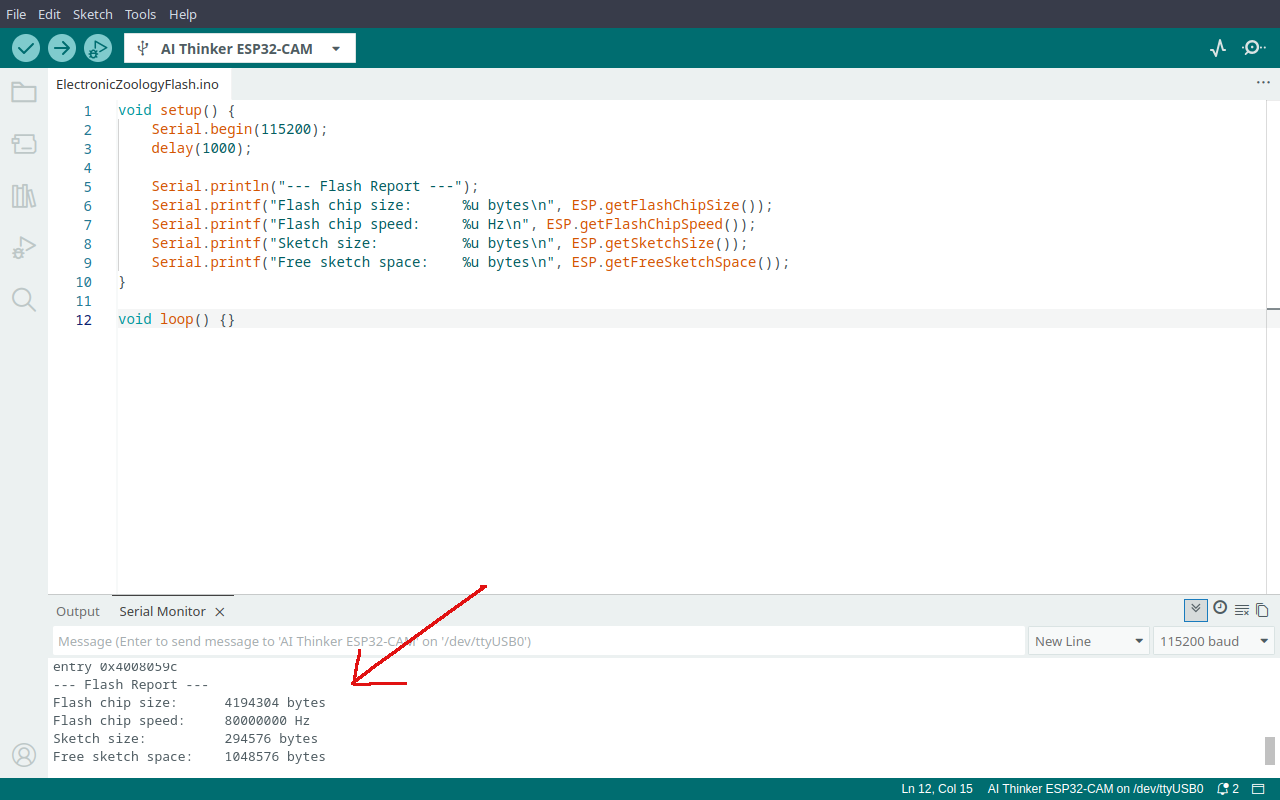Image resolution: width=1280 pixels, height=800 pixels.
Task: Click the "--- Flash Report ---" println line
Action: tap(316, 186)
